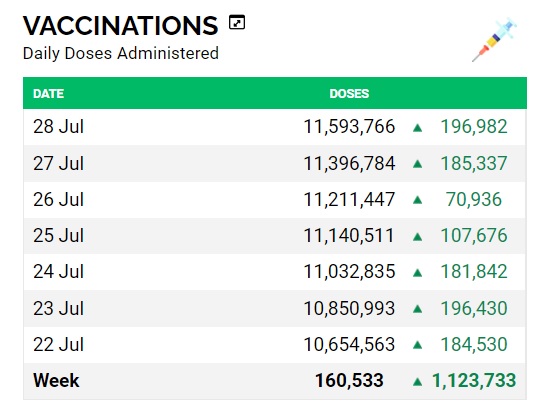Click green up arrow in 28 Jul row
Screen dimensions: 544x415
coord(418,128)
